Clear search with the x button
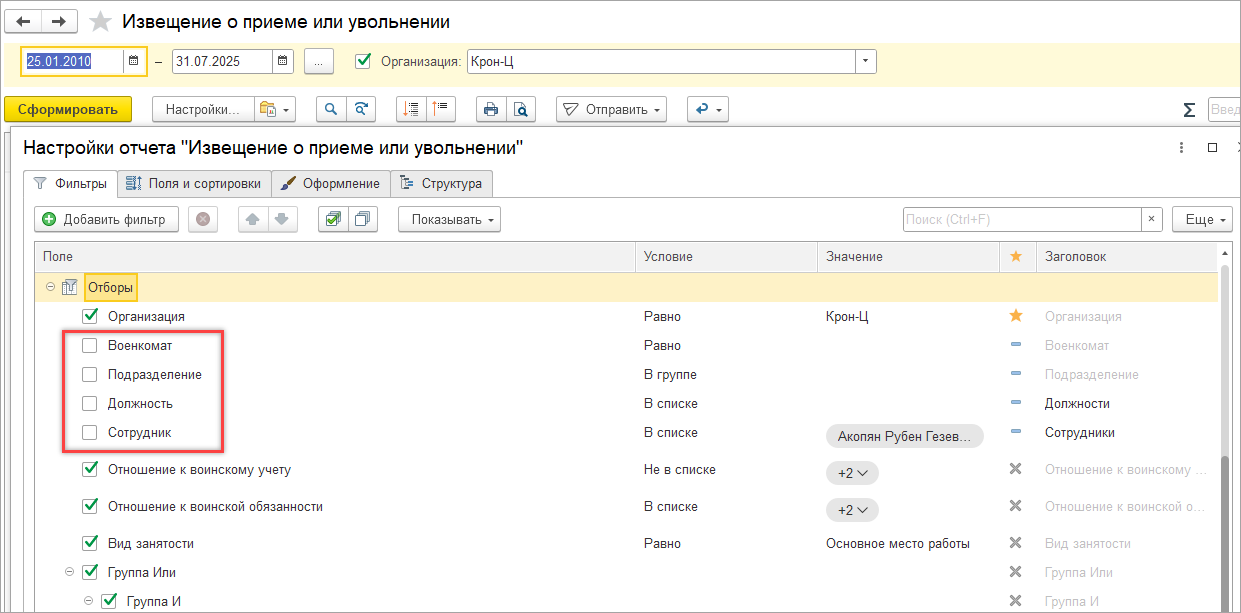This screenshot has height=613, width=1241. [1152, 219]
